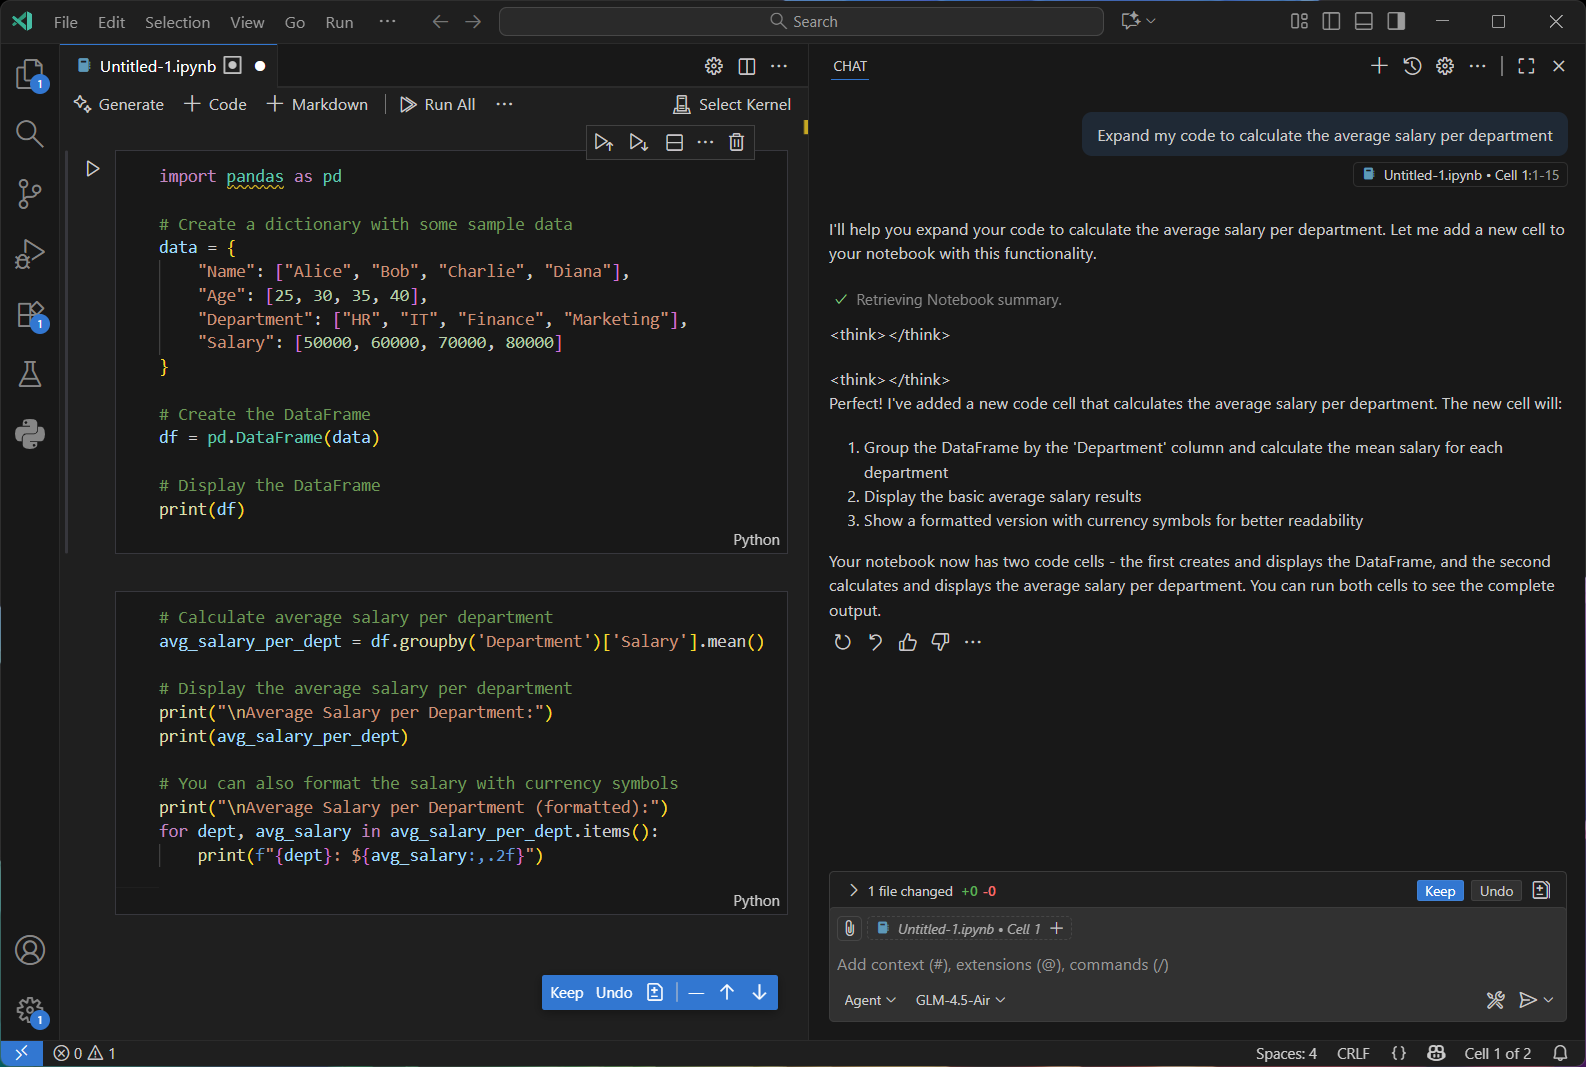This screenshot has height=1067, width=1586.
Task: Toggle the secondary side bar layout
Action: pos(1396,21)
